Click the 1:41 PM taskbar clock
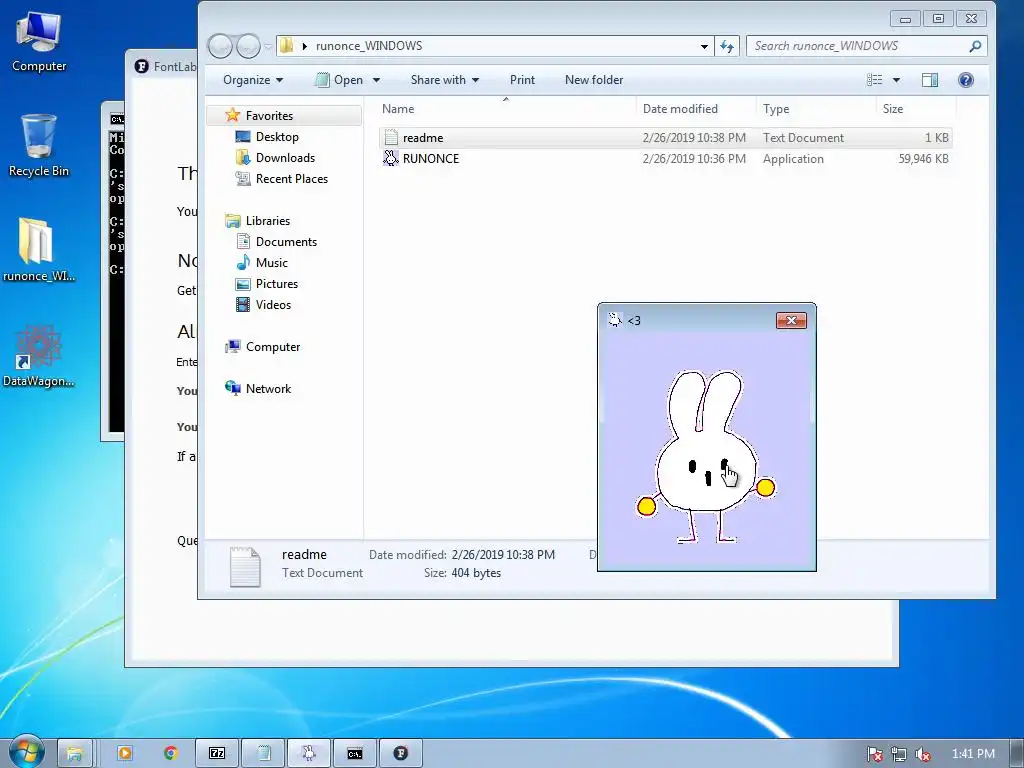This screenshot has width=1024, height=768. pos(973,754)
